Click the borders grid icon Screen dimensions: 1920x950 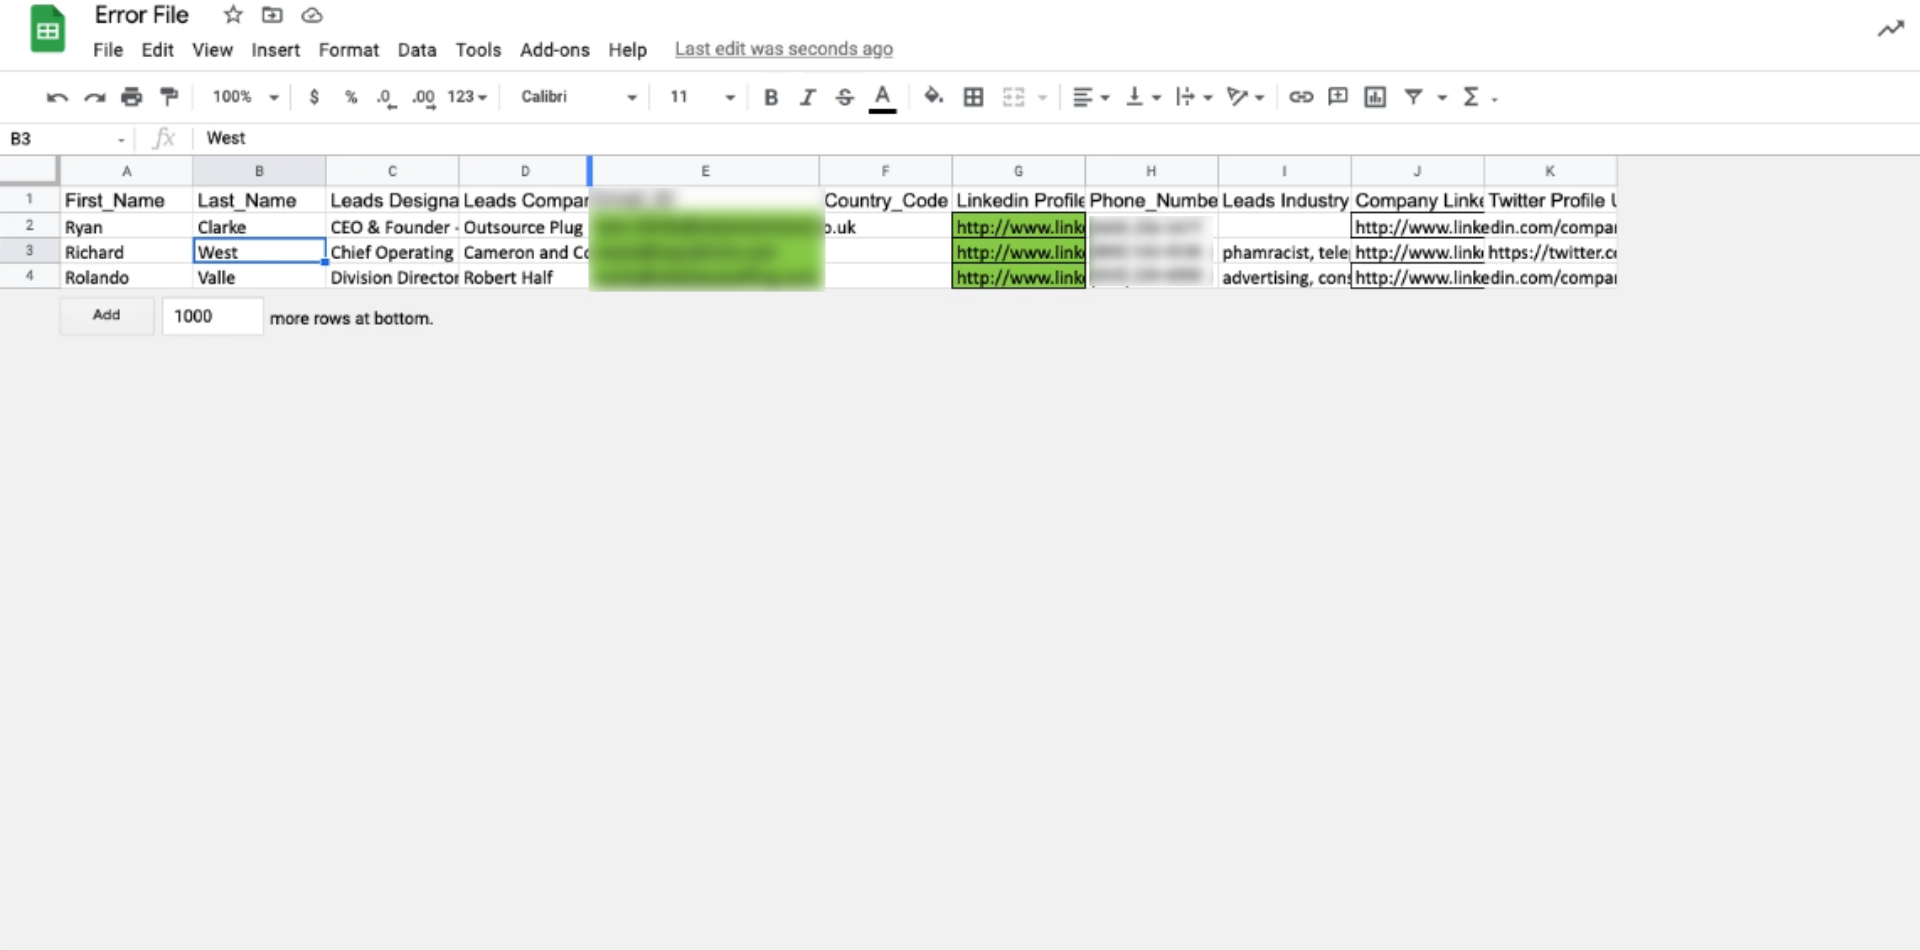point(973,97)
